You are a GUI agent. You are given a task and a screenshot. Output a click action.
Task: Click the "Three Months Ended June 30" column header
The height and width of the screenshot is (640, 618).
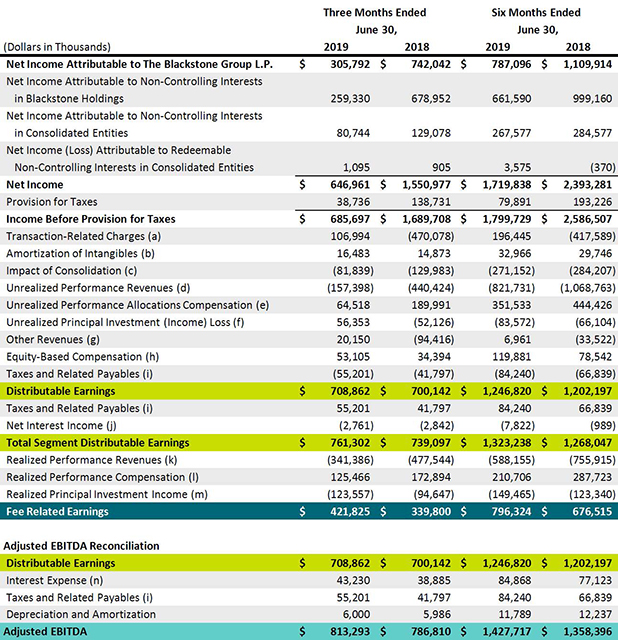pyautogui.click(x=375, y=21)
